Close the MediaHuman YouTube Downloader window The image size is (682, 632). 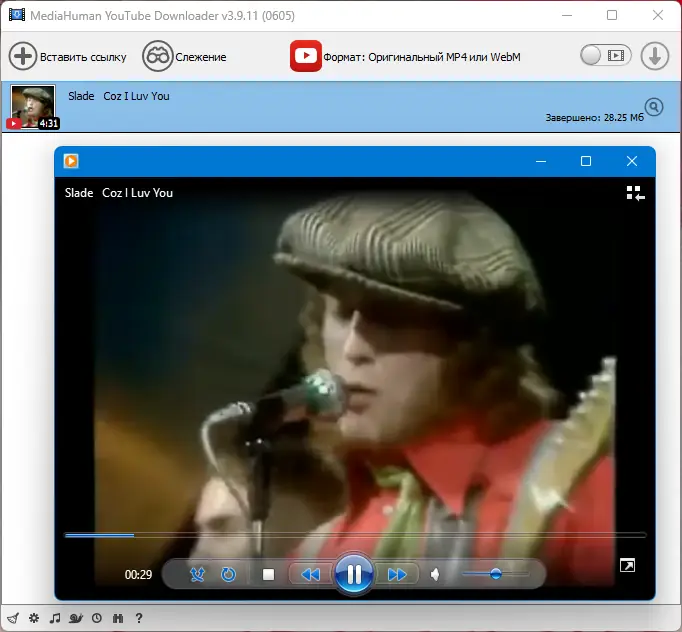click(658, 15)
